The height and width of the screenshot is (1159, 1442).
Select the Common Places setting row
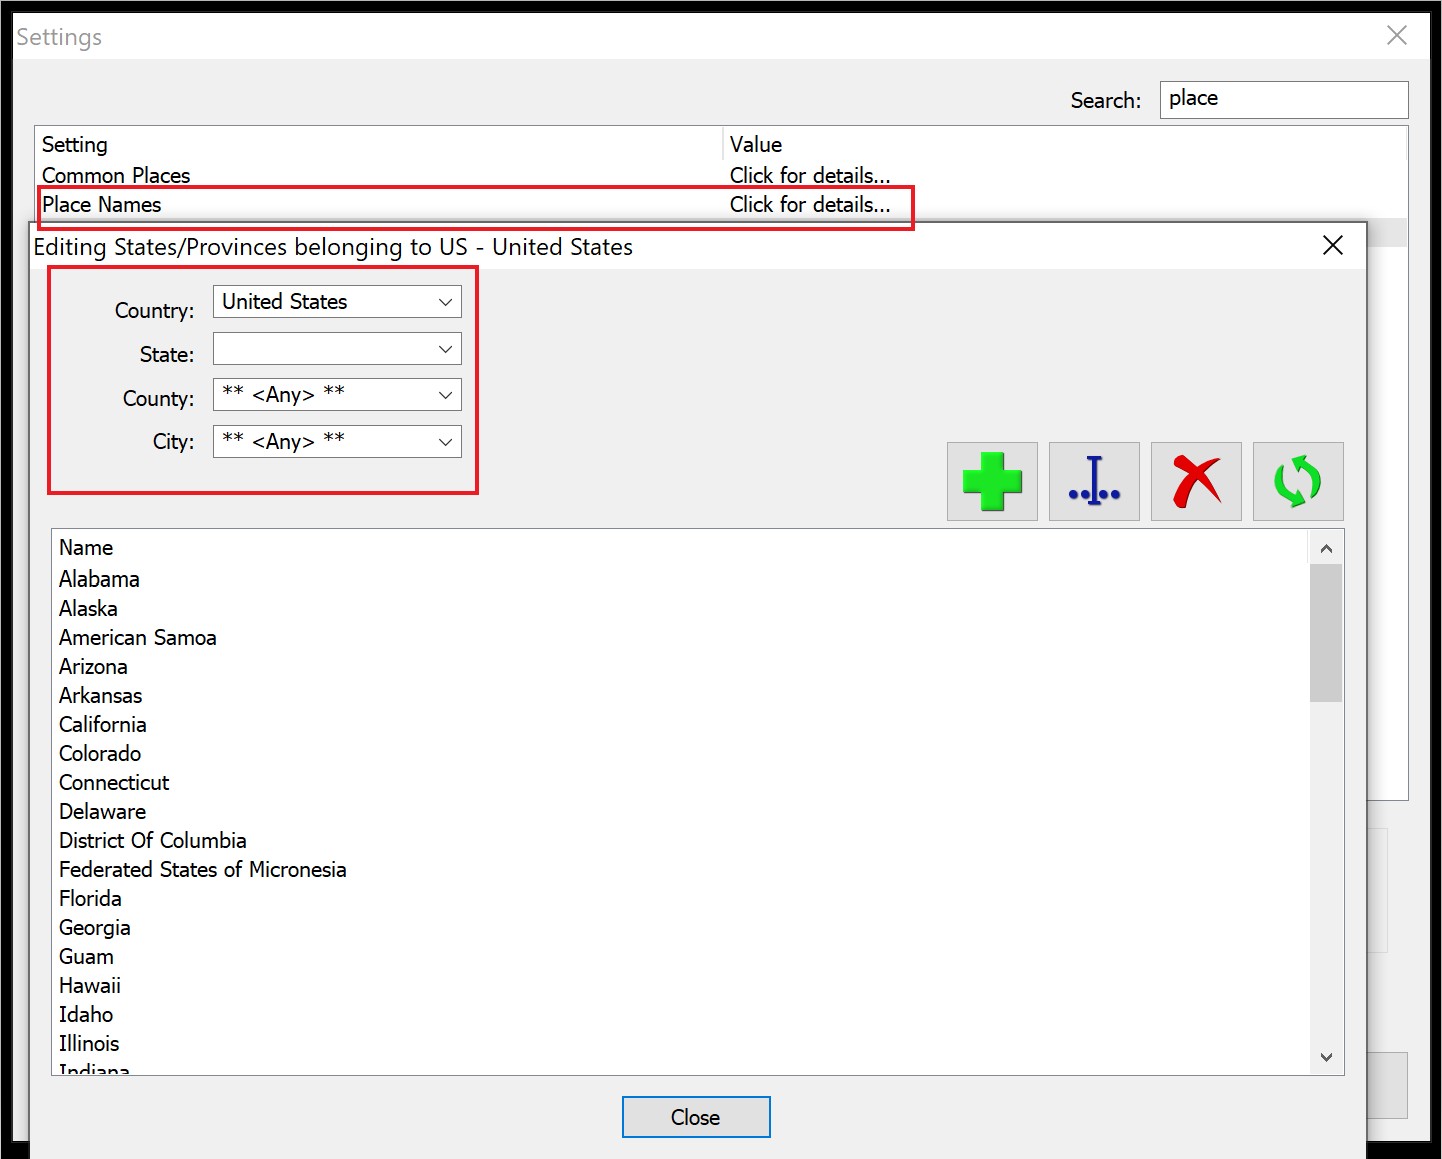click(x=720, y=175)
